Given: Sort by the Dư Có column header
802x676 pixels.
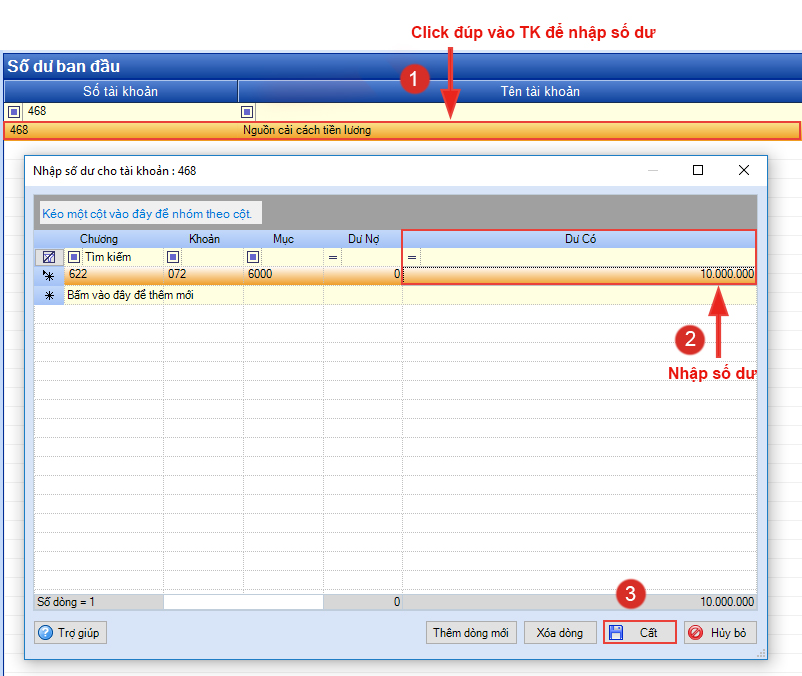Looking at the screenshot, I should [x=580, y=239].
